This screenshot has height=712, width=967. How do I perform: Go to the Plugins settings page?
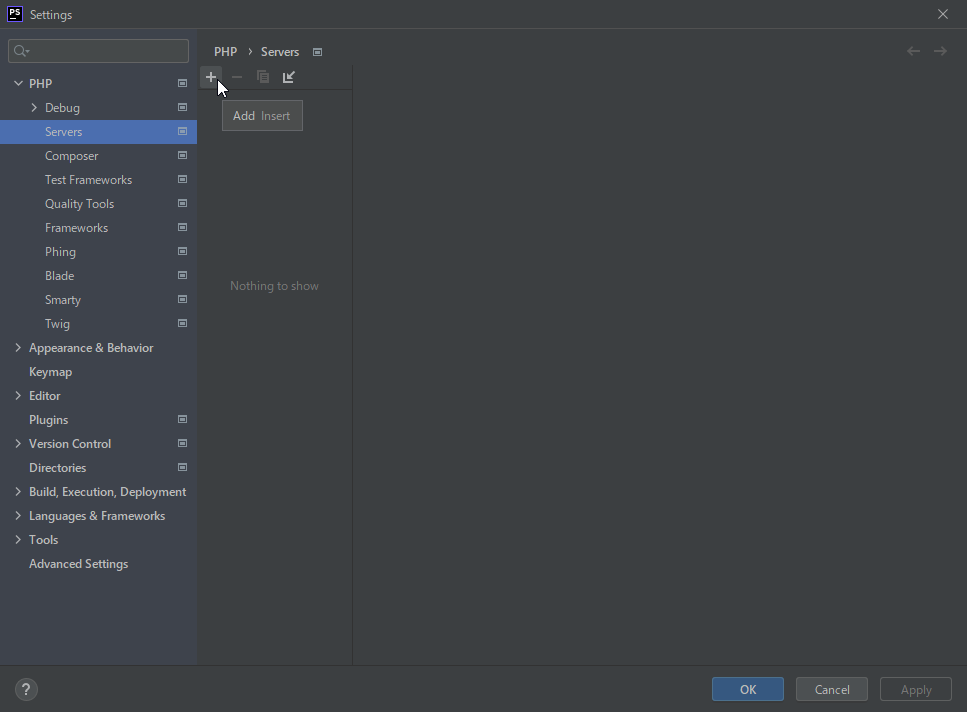click(48, 420)
